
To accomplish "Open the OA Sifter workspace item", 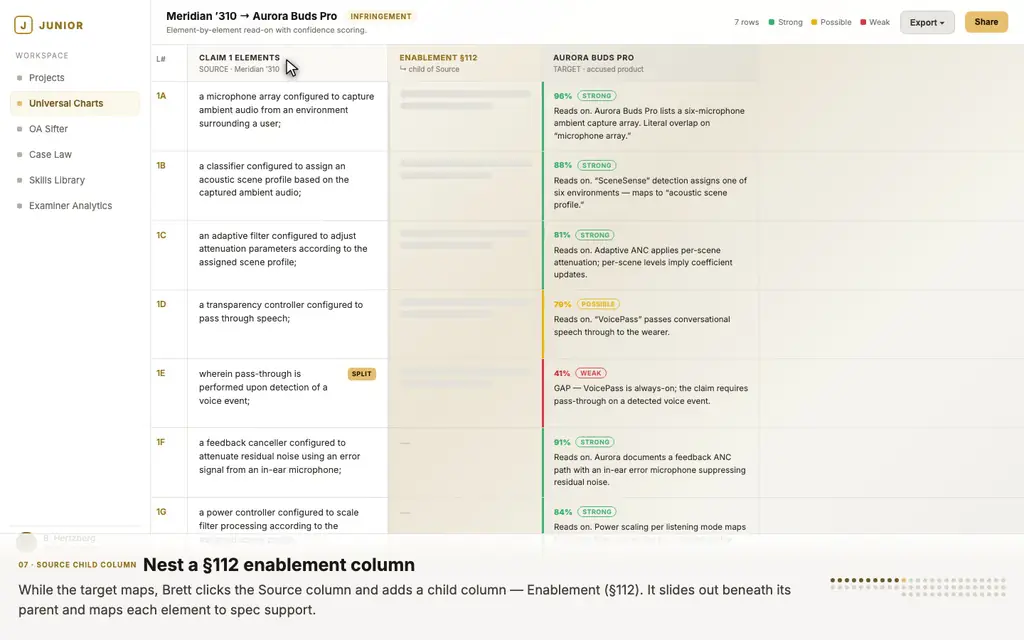I will pyautogui.click(x=48, y=129).
